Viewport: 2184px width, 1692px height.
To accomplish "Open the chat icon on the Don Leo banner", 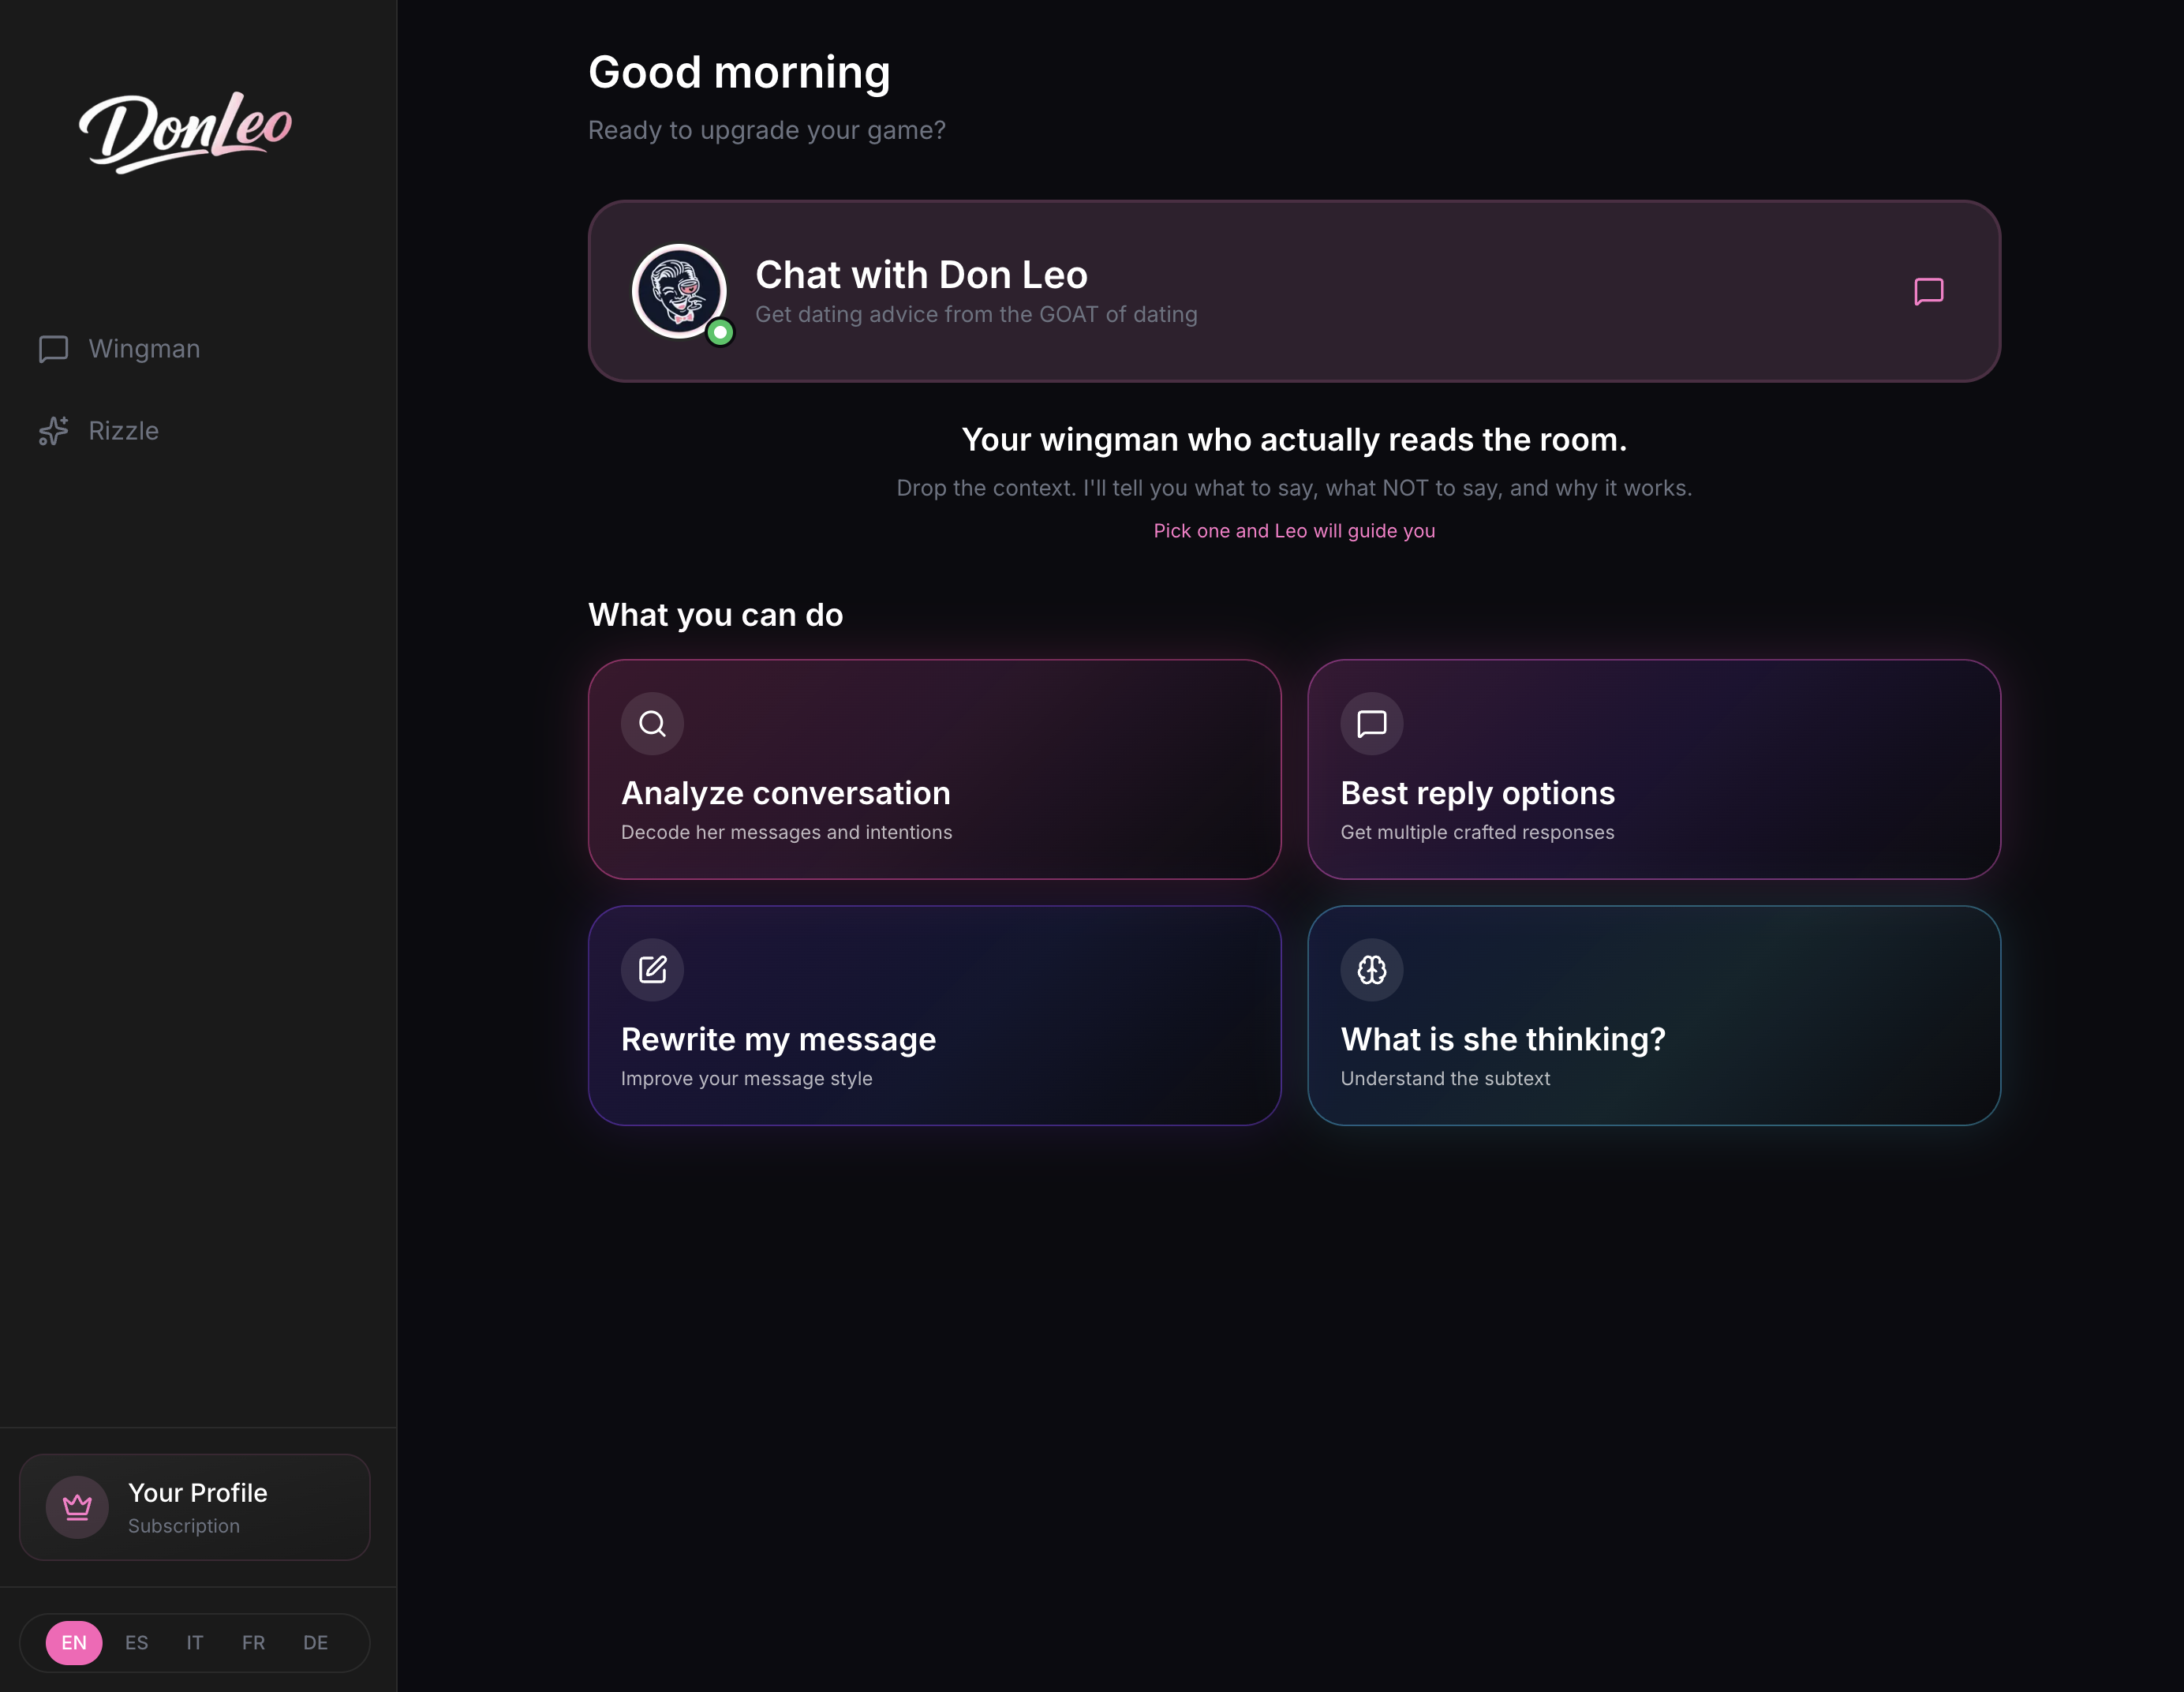I will coord(1928,291).
